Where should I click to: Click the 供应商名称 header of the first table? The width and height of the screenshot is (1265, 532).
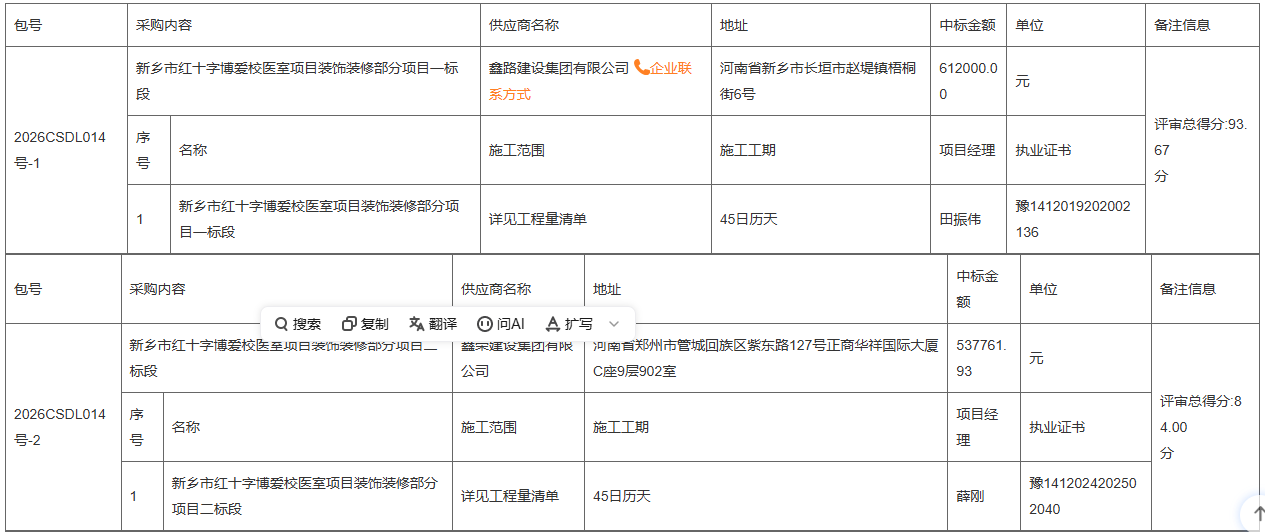coord(524,25)
